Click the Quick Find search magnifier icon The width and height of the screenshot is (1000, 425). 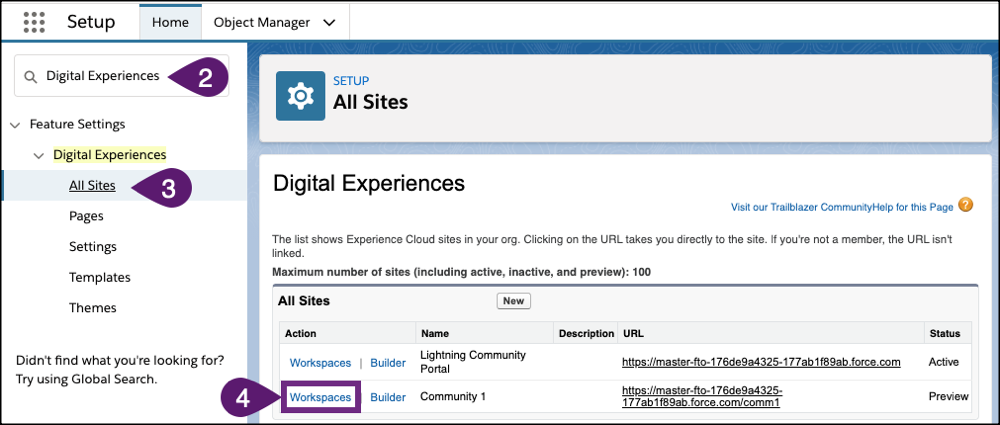pyautogui.click(x=30, y=77)
